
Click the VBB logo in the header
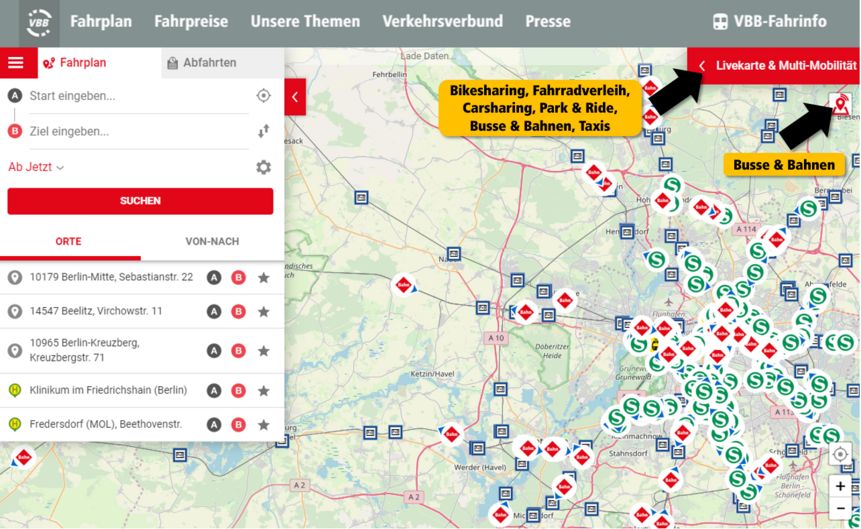point(39,23)
